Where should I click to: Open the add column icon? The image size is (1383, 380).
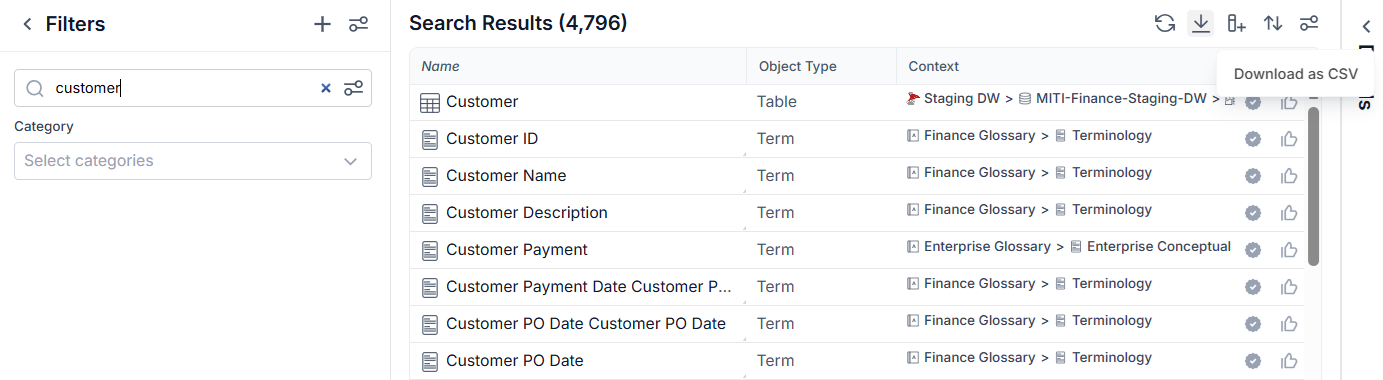click(1237, 23)
